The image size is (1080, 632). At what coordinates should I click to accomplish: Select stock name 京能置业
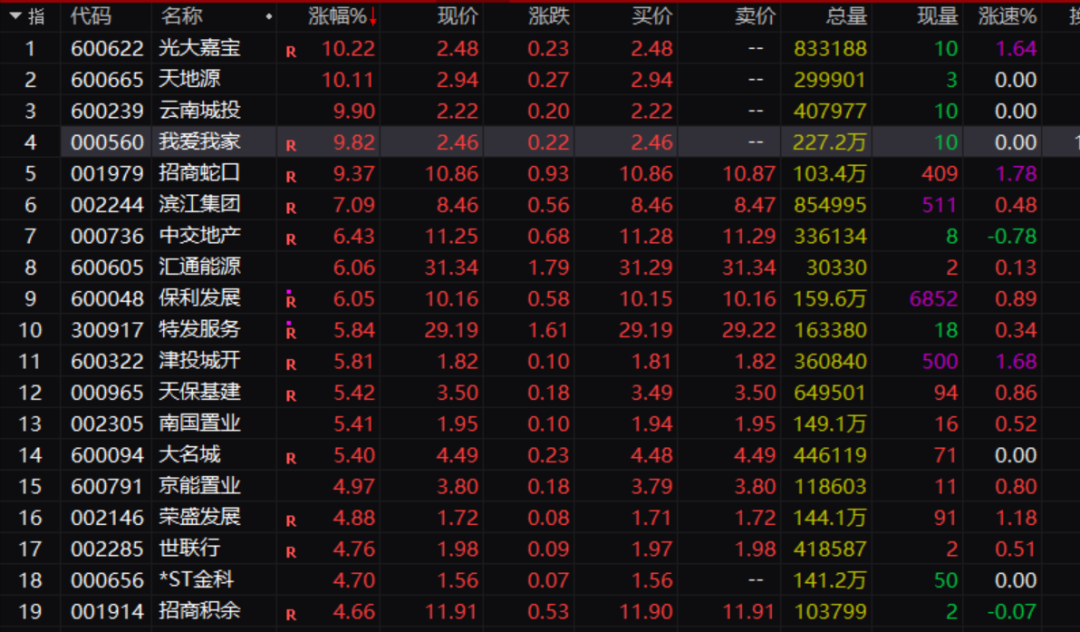pyautogui.click(x=200, y=486)
